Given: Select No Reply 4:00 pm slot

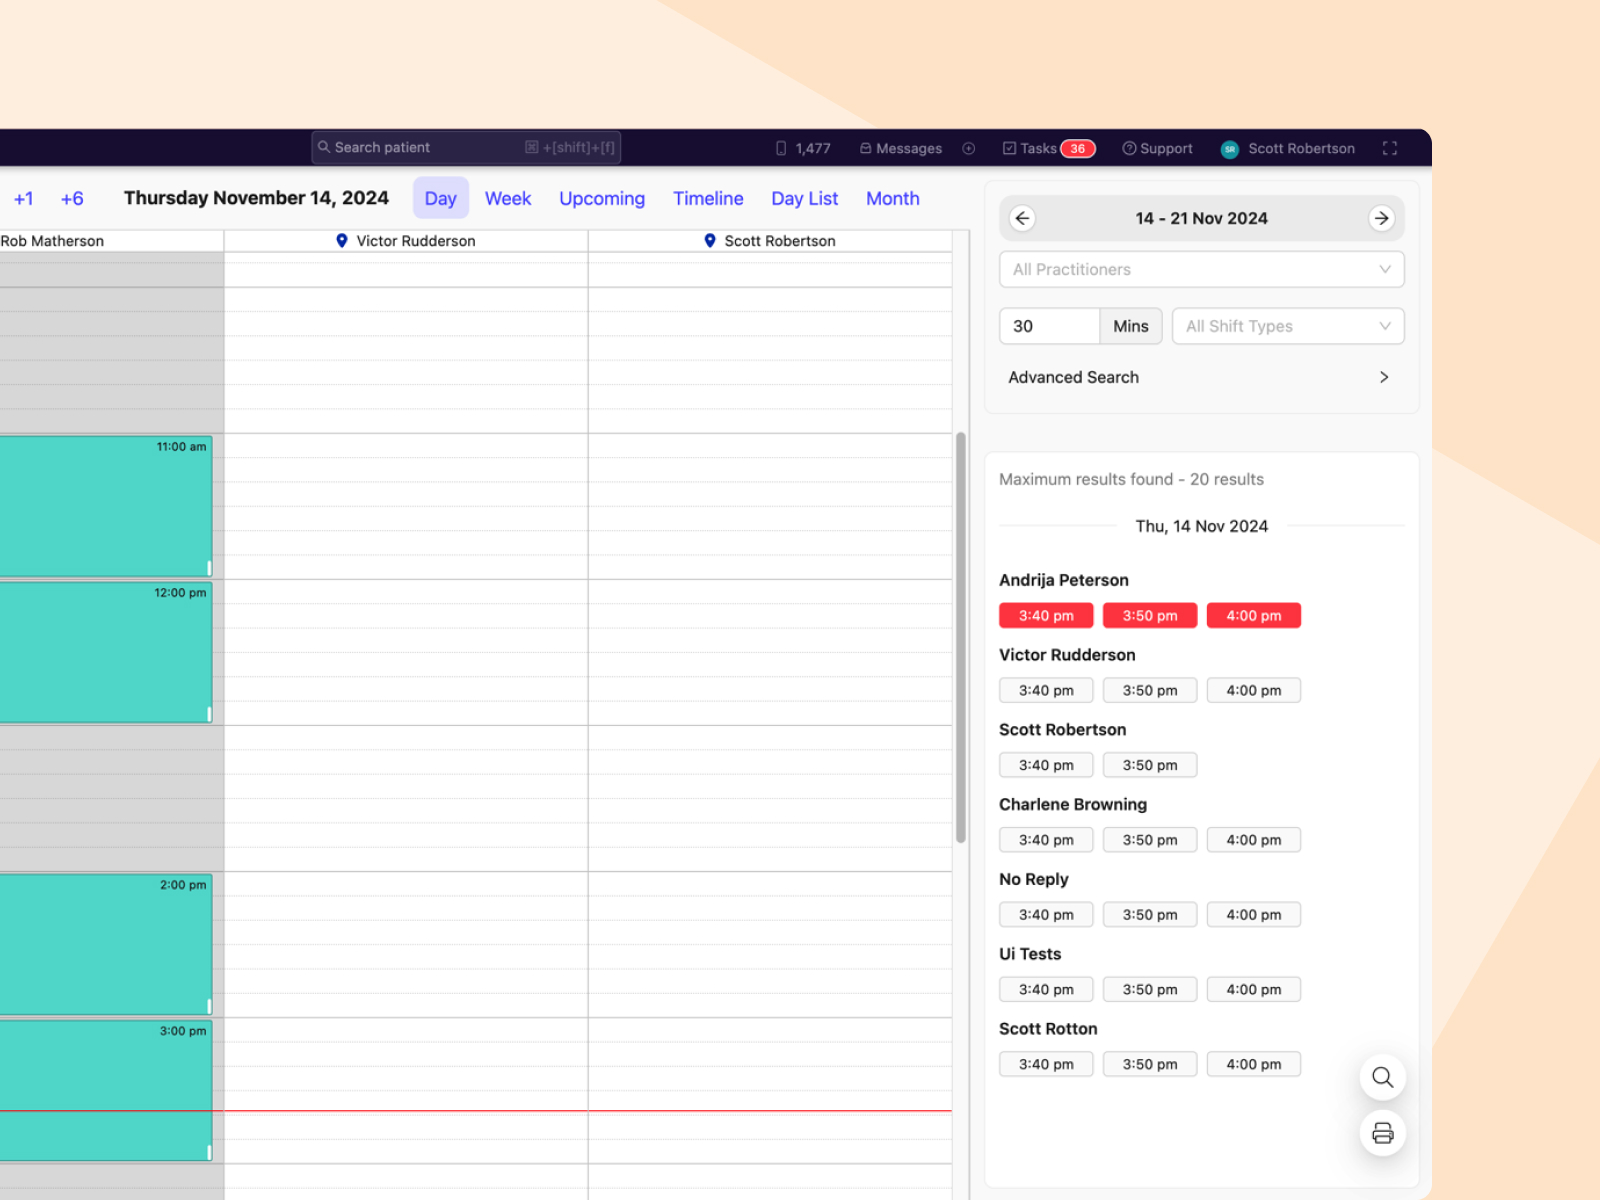Looking at the screenshot, I should (x=1254, y=915).
